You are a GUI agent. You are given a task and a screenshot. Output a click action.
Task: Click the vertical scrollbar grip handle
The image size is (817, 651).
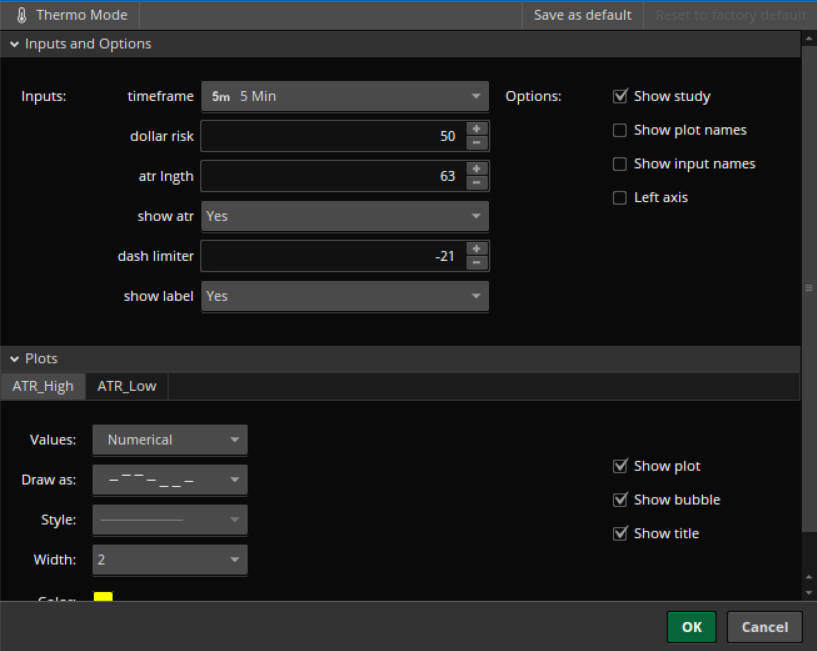click(x=809, y=288)
